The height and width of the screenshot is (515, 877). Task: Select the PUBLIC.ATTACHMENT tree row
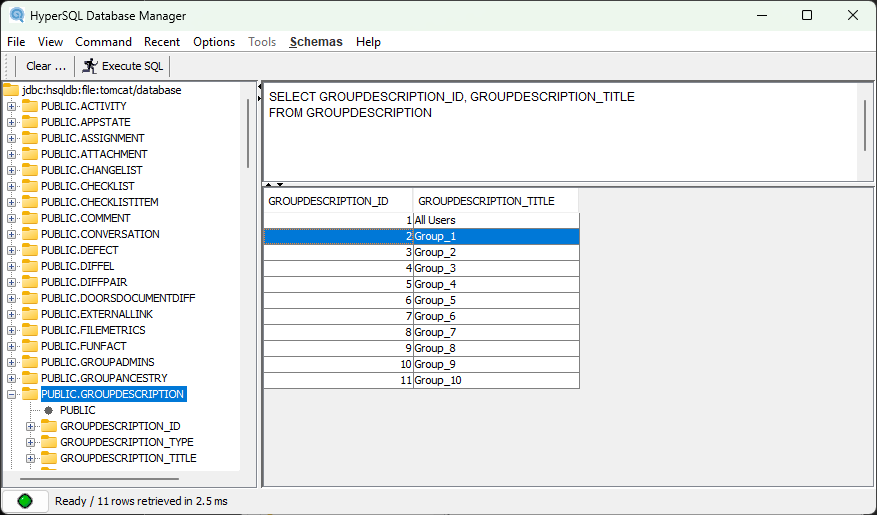click(94, 154)
